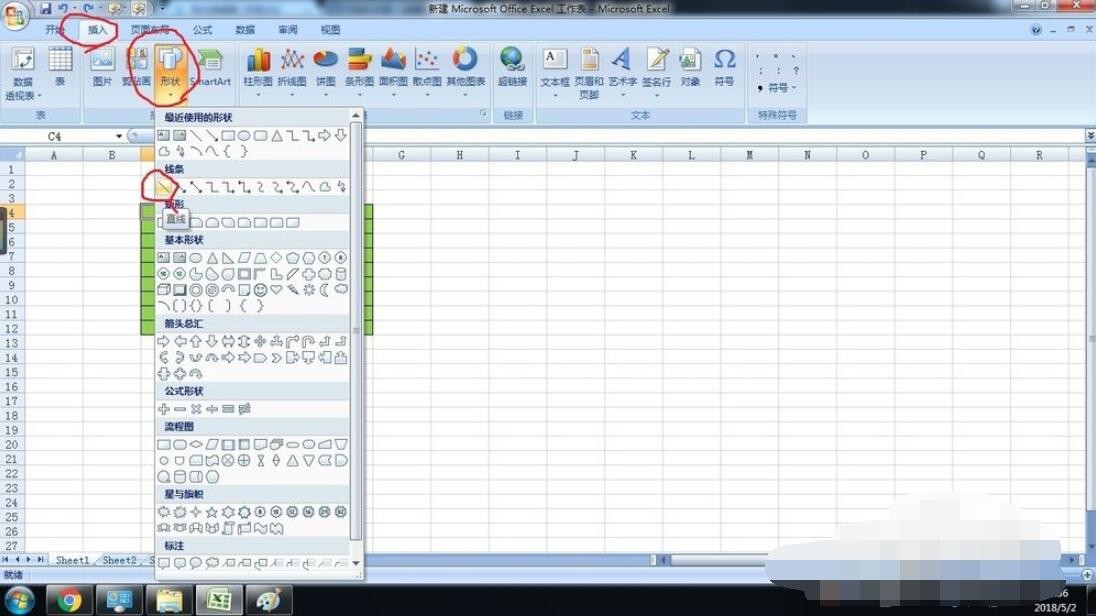
Task: Expand the 折线图 line chart options
Action: (292, 72)
